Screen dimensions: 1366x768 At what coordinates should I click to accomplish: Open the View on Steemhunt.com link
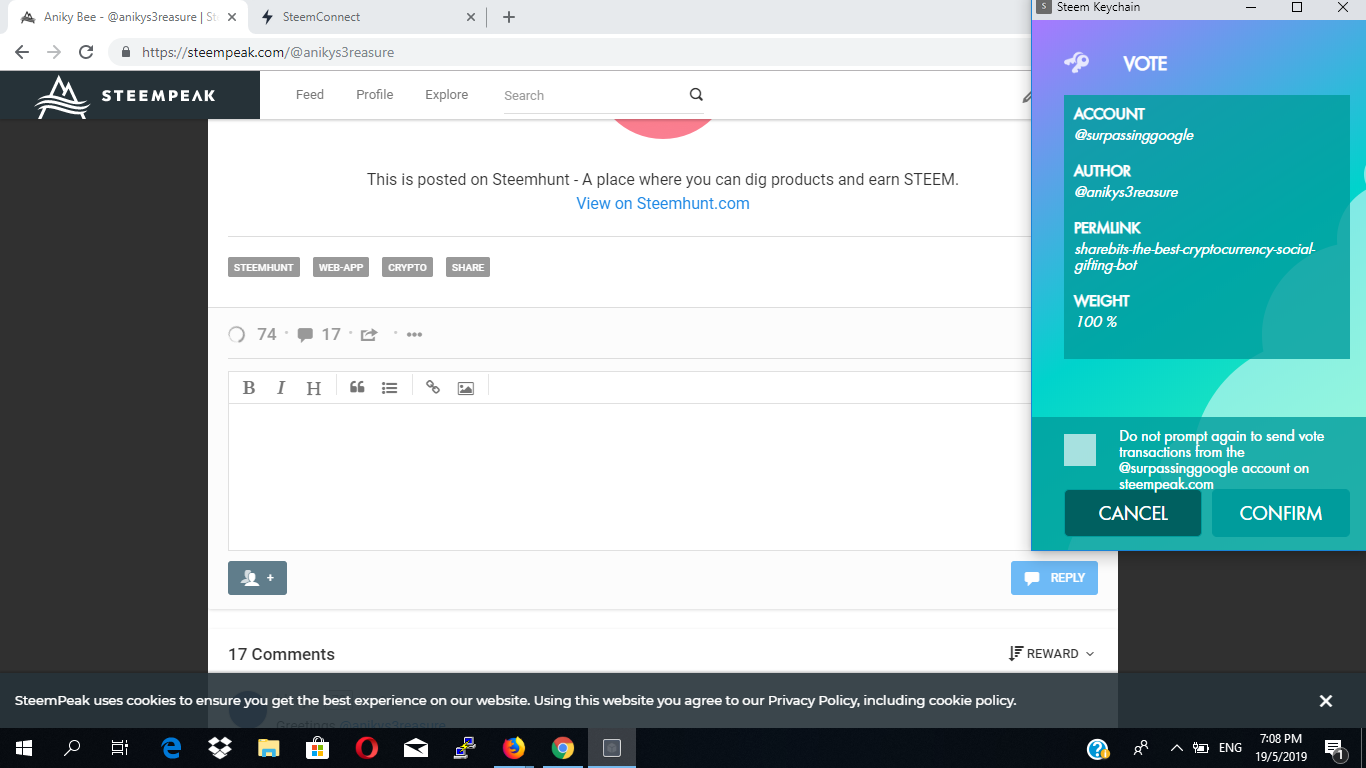(x=663, y=203)
